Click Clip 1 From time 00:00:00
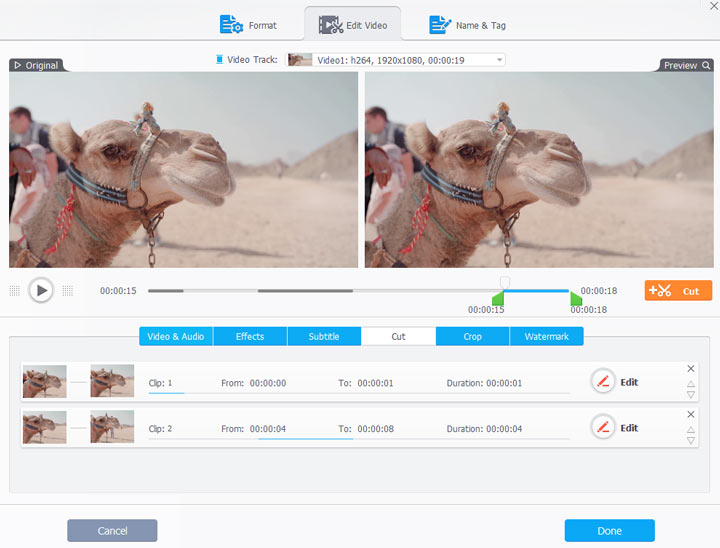 (x=268, y=383)
